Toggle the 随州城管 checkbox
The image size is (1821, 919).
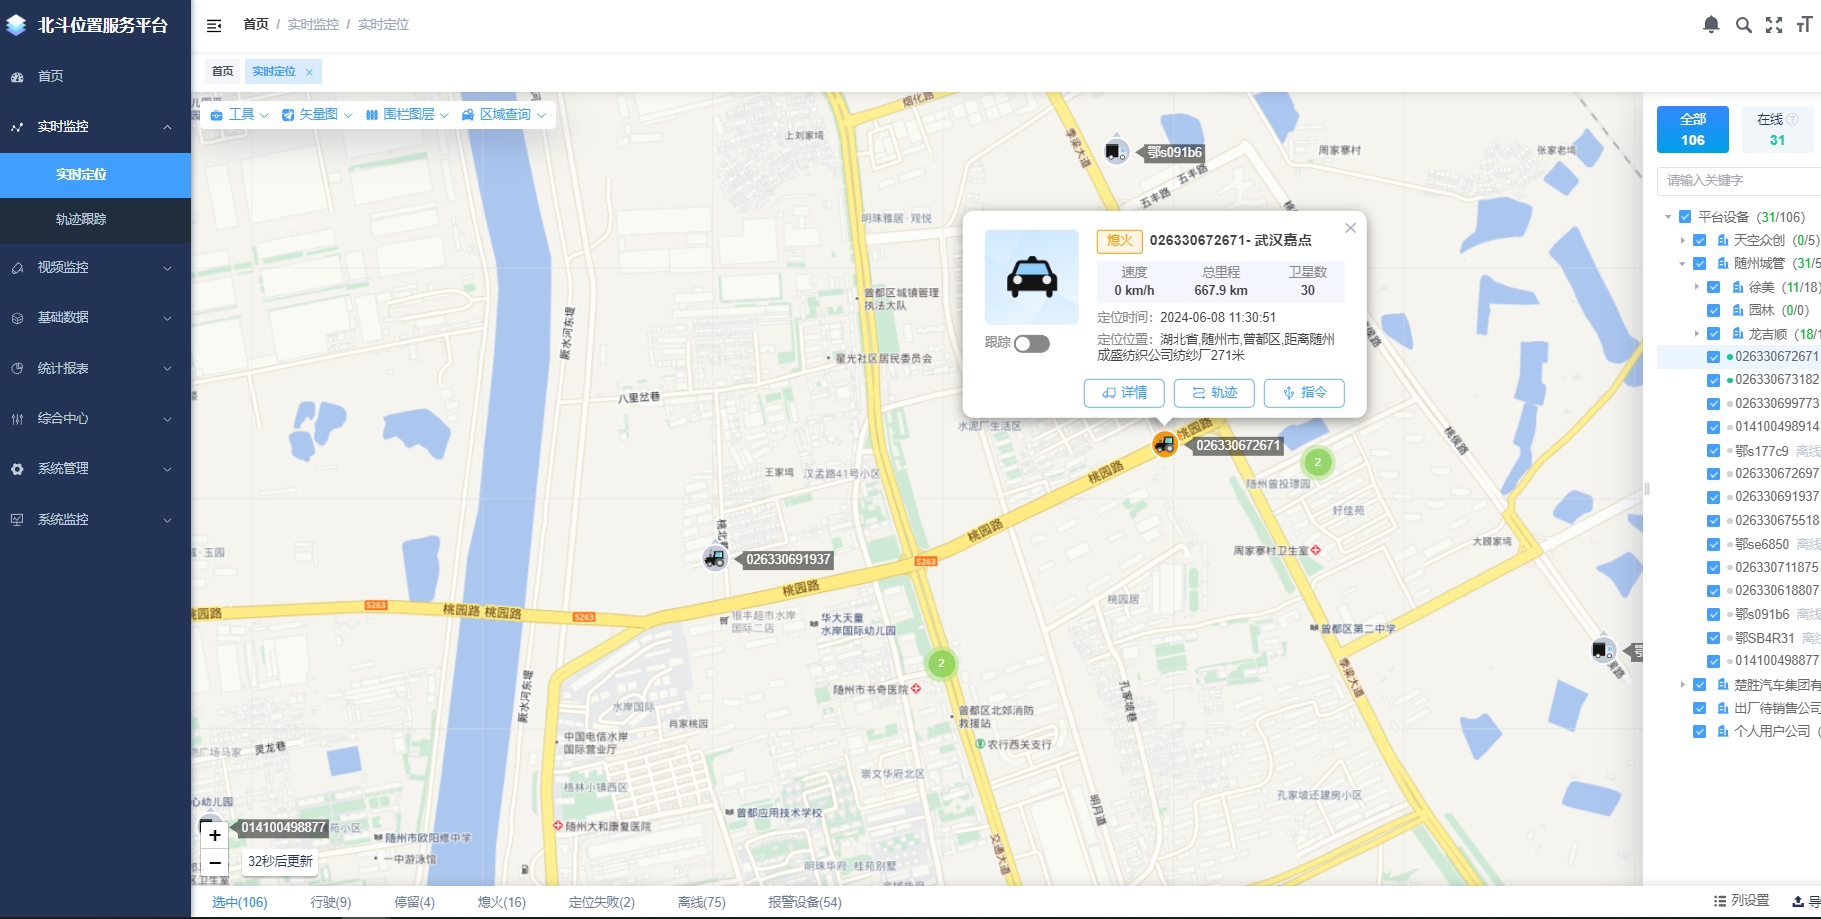coord(1699,264)
